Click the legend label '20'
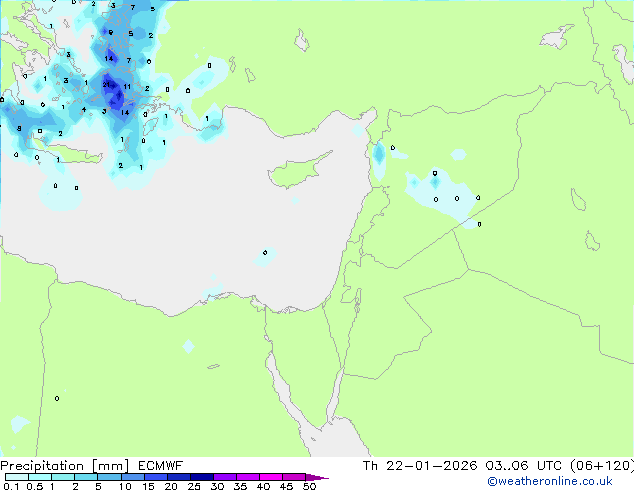634x490 pixels. tap(171, 486)
